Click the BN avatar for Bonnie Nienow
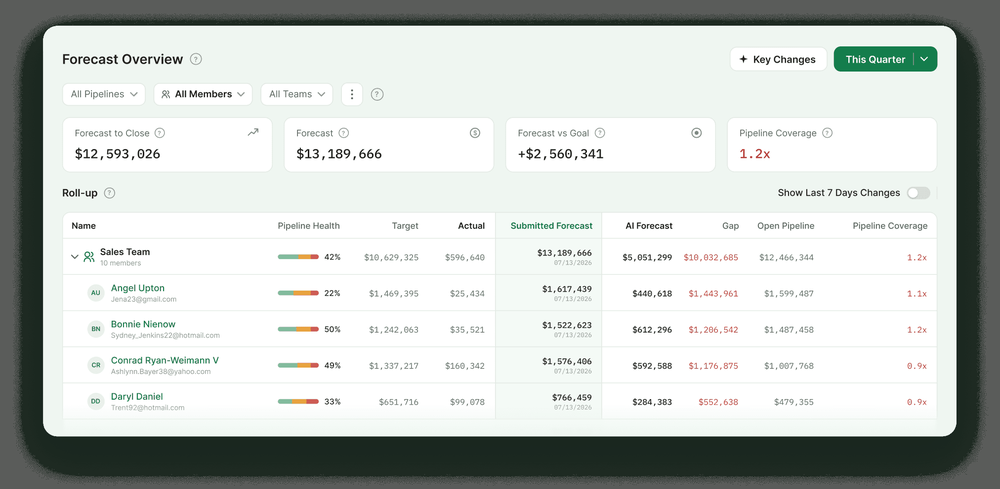Viewport: 1000px width, 489px height. coord(96,330)
